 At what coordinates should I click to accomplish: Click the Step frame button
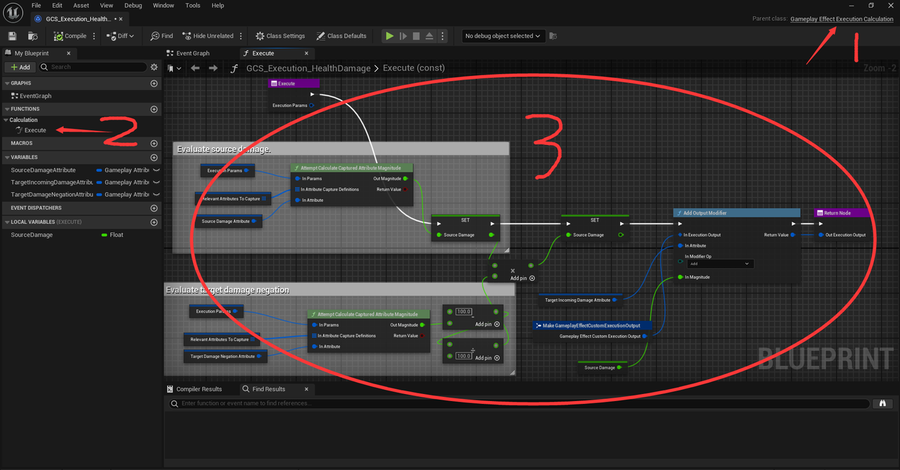pos(403,36)
